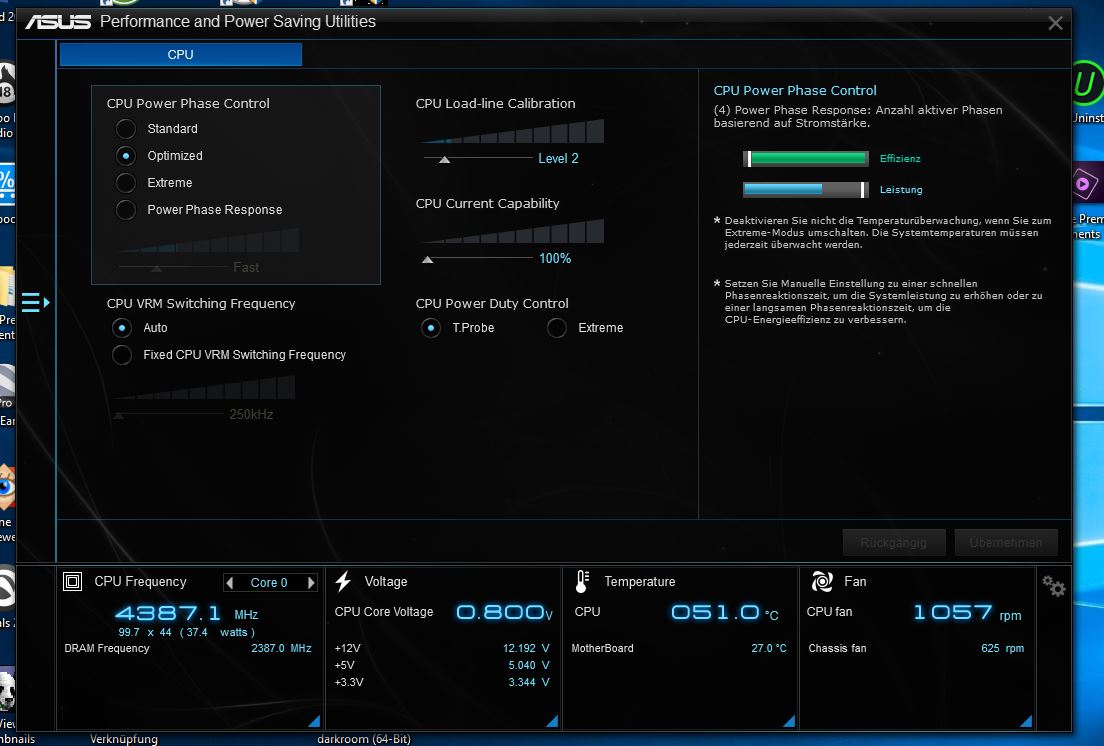Select previous core with left arrow

point(230,583)
